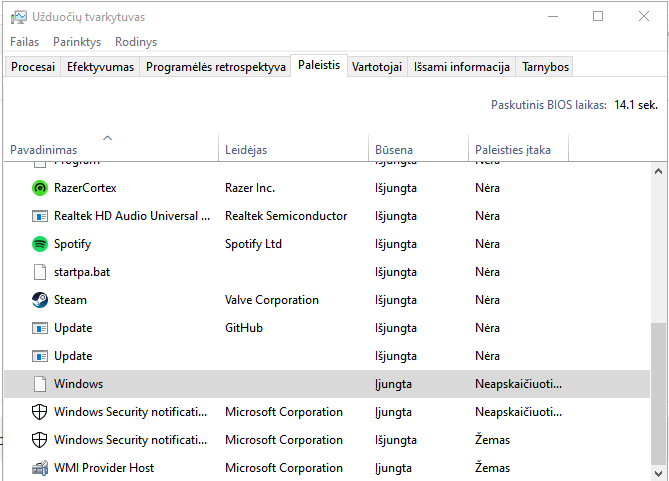Select the startpa.bat entry name
This screenshot has height=481, width=669.
pyautogui.click(x=82, y=272)
